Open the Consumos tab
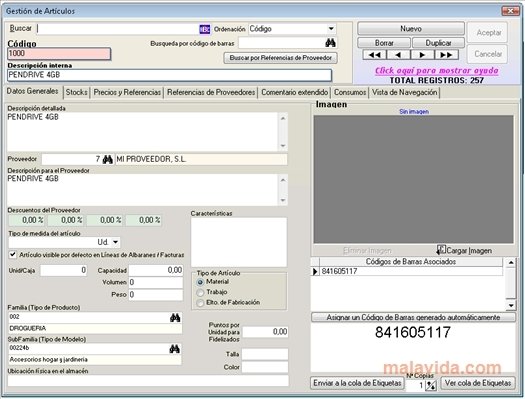Image resolution: width=525 pixels, height=399 pixels. (350, 92)
